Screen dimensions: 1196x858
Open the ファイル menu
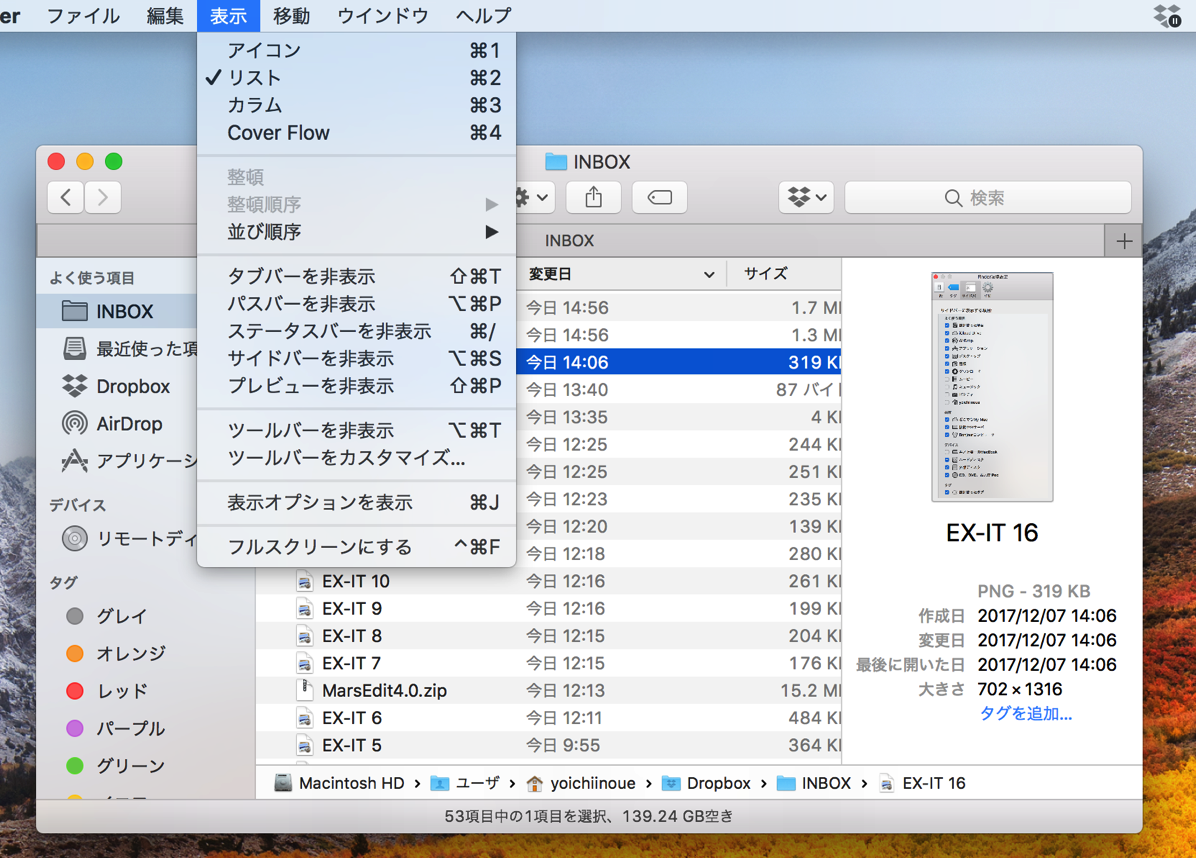[83, 15]
